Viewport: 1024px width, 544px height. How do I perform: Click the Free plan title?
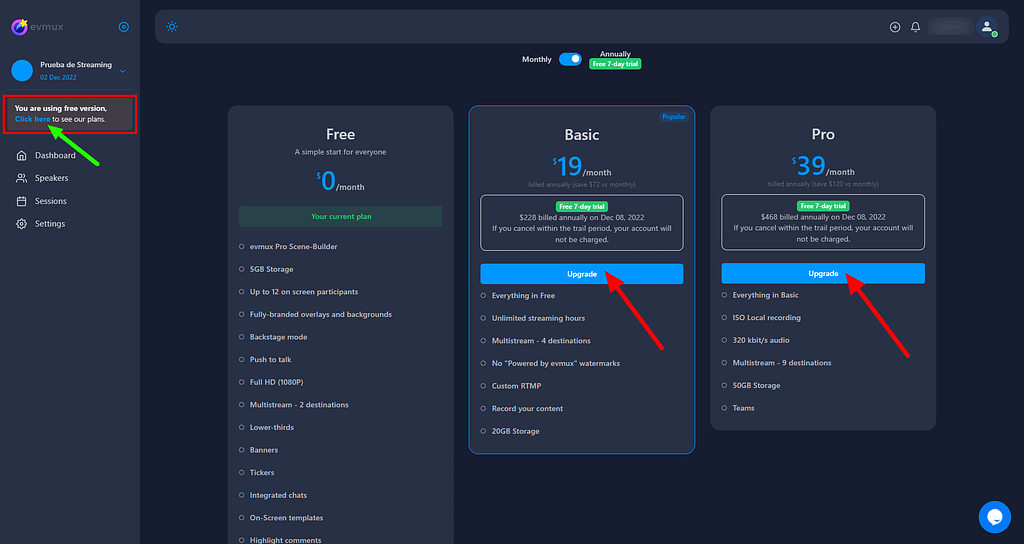341,135
